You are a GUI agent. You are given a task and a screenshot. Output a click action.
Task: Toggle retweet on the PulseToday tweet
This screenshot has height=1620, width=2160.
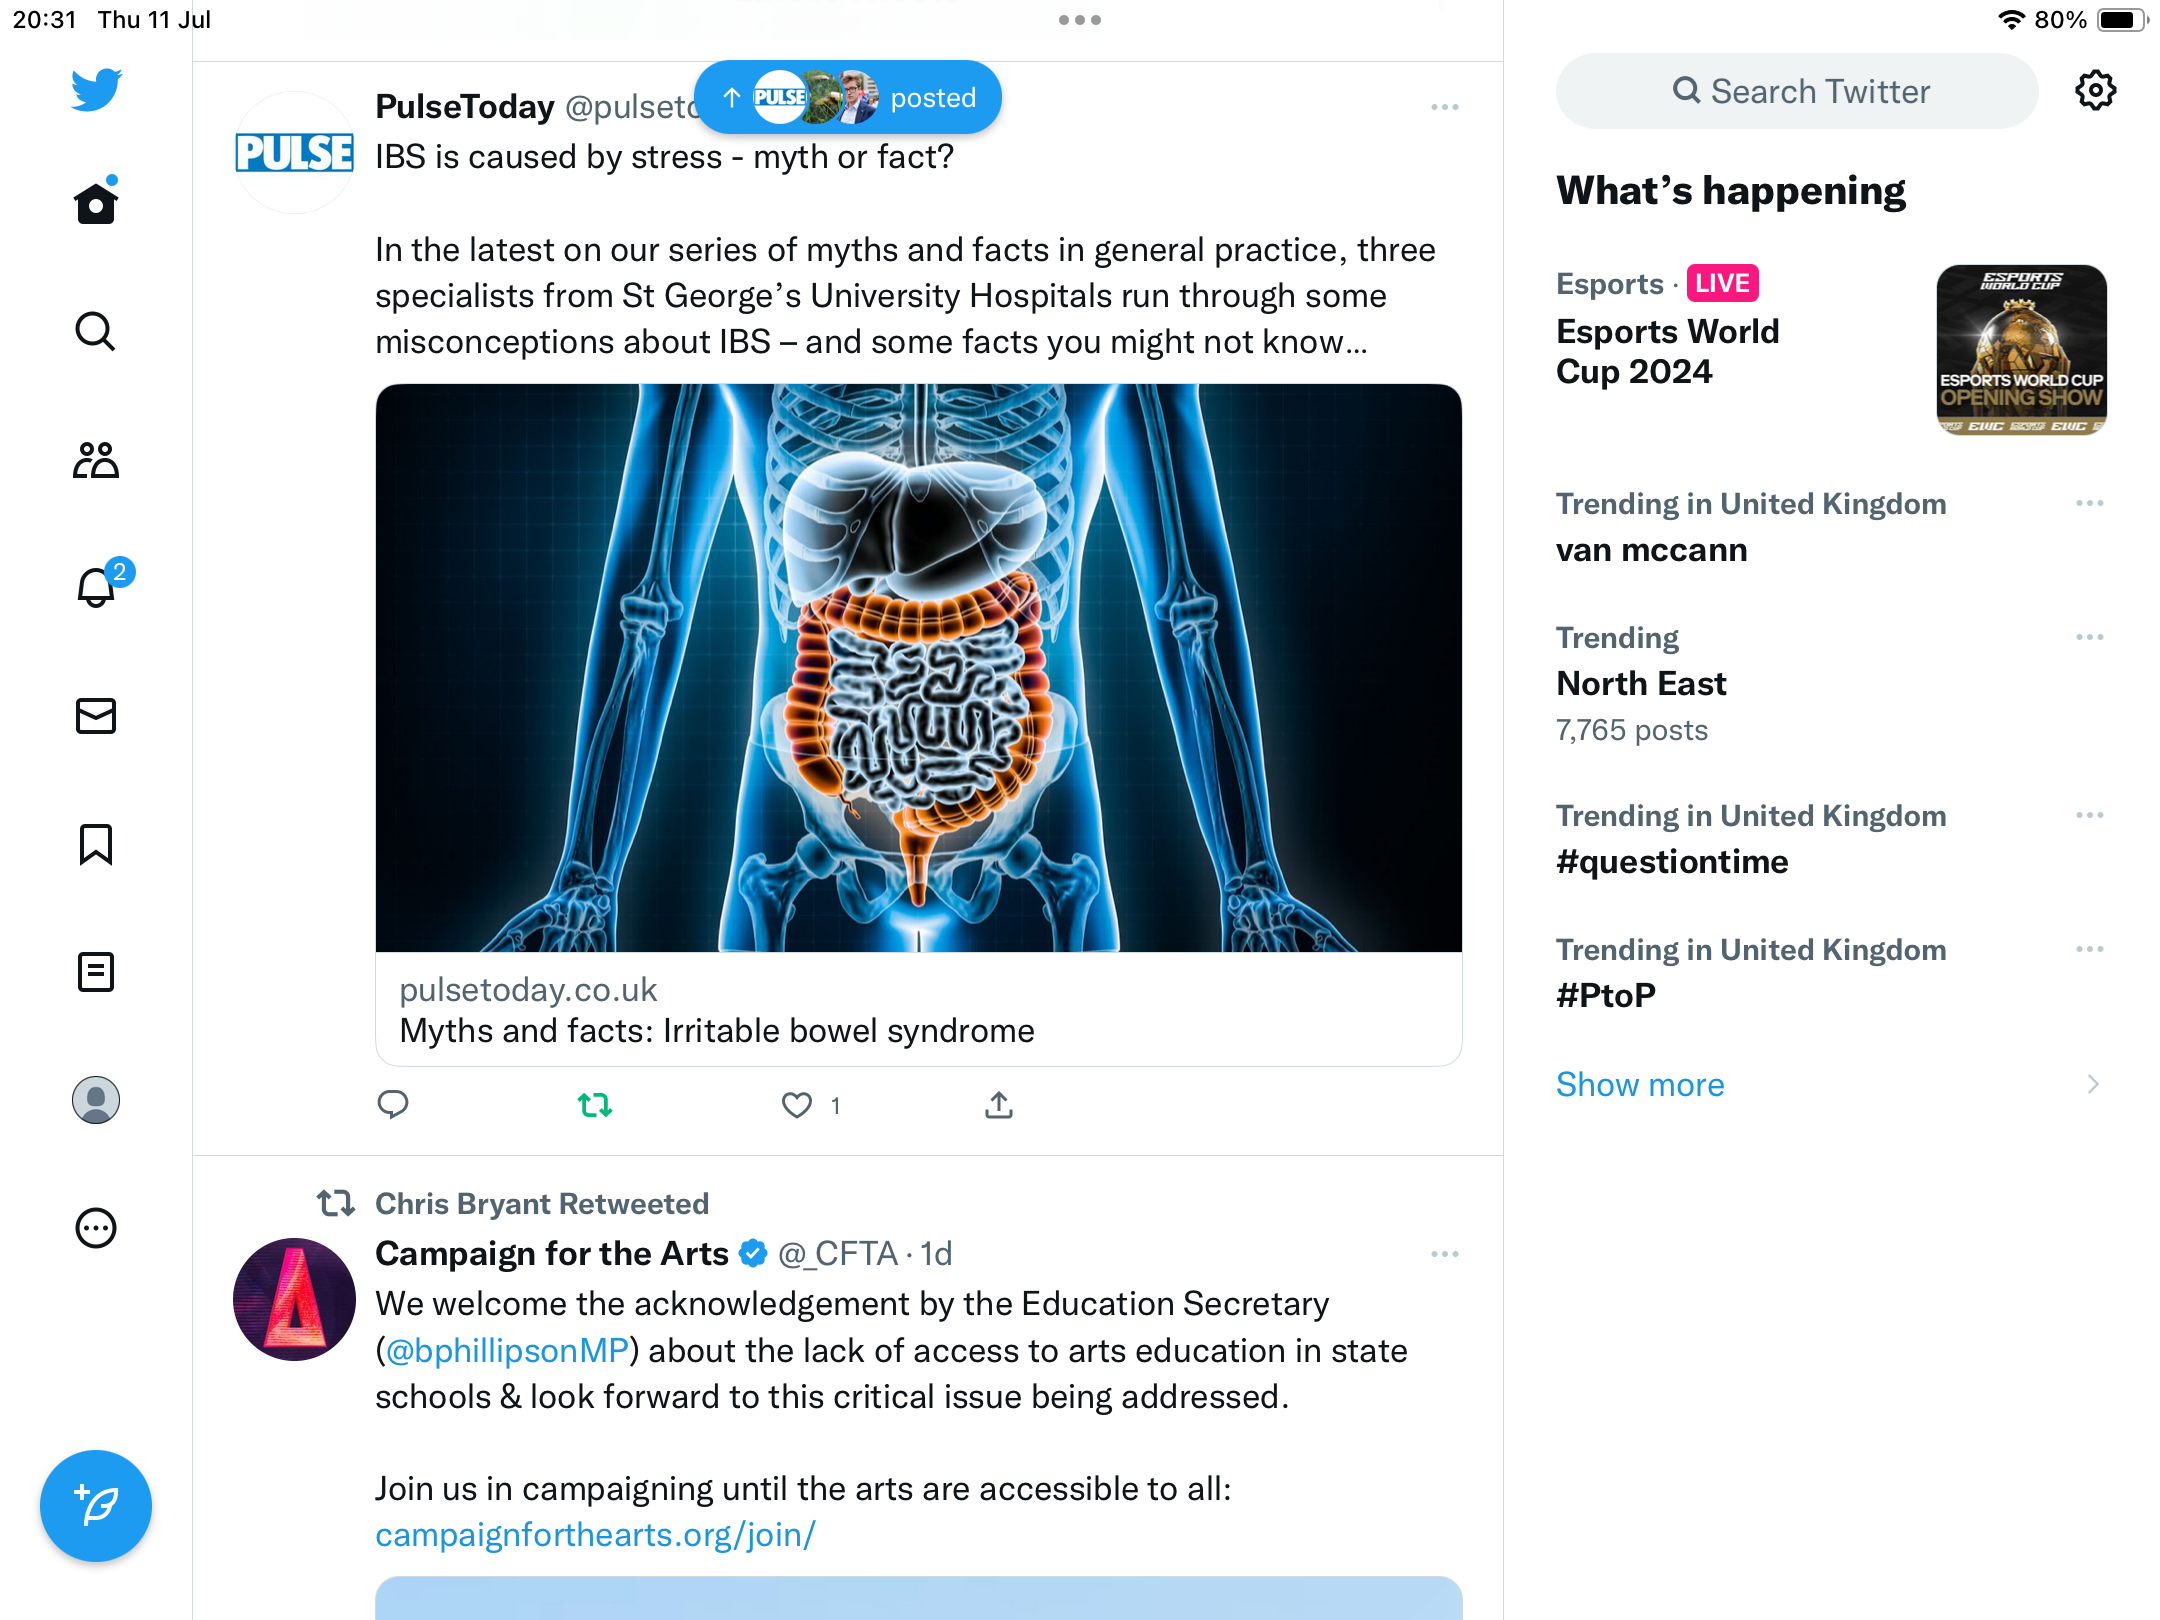click(x=595, y=1105)
